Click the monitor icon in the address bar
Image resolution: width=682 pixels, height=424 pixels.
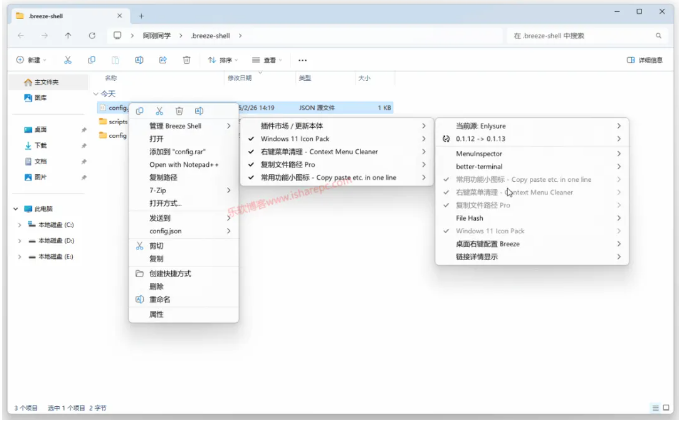117,35
